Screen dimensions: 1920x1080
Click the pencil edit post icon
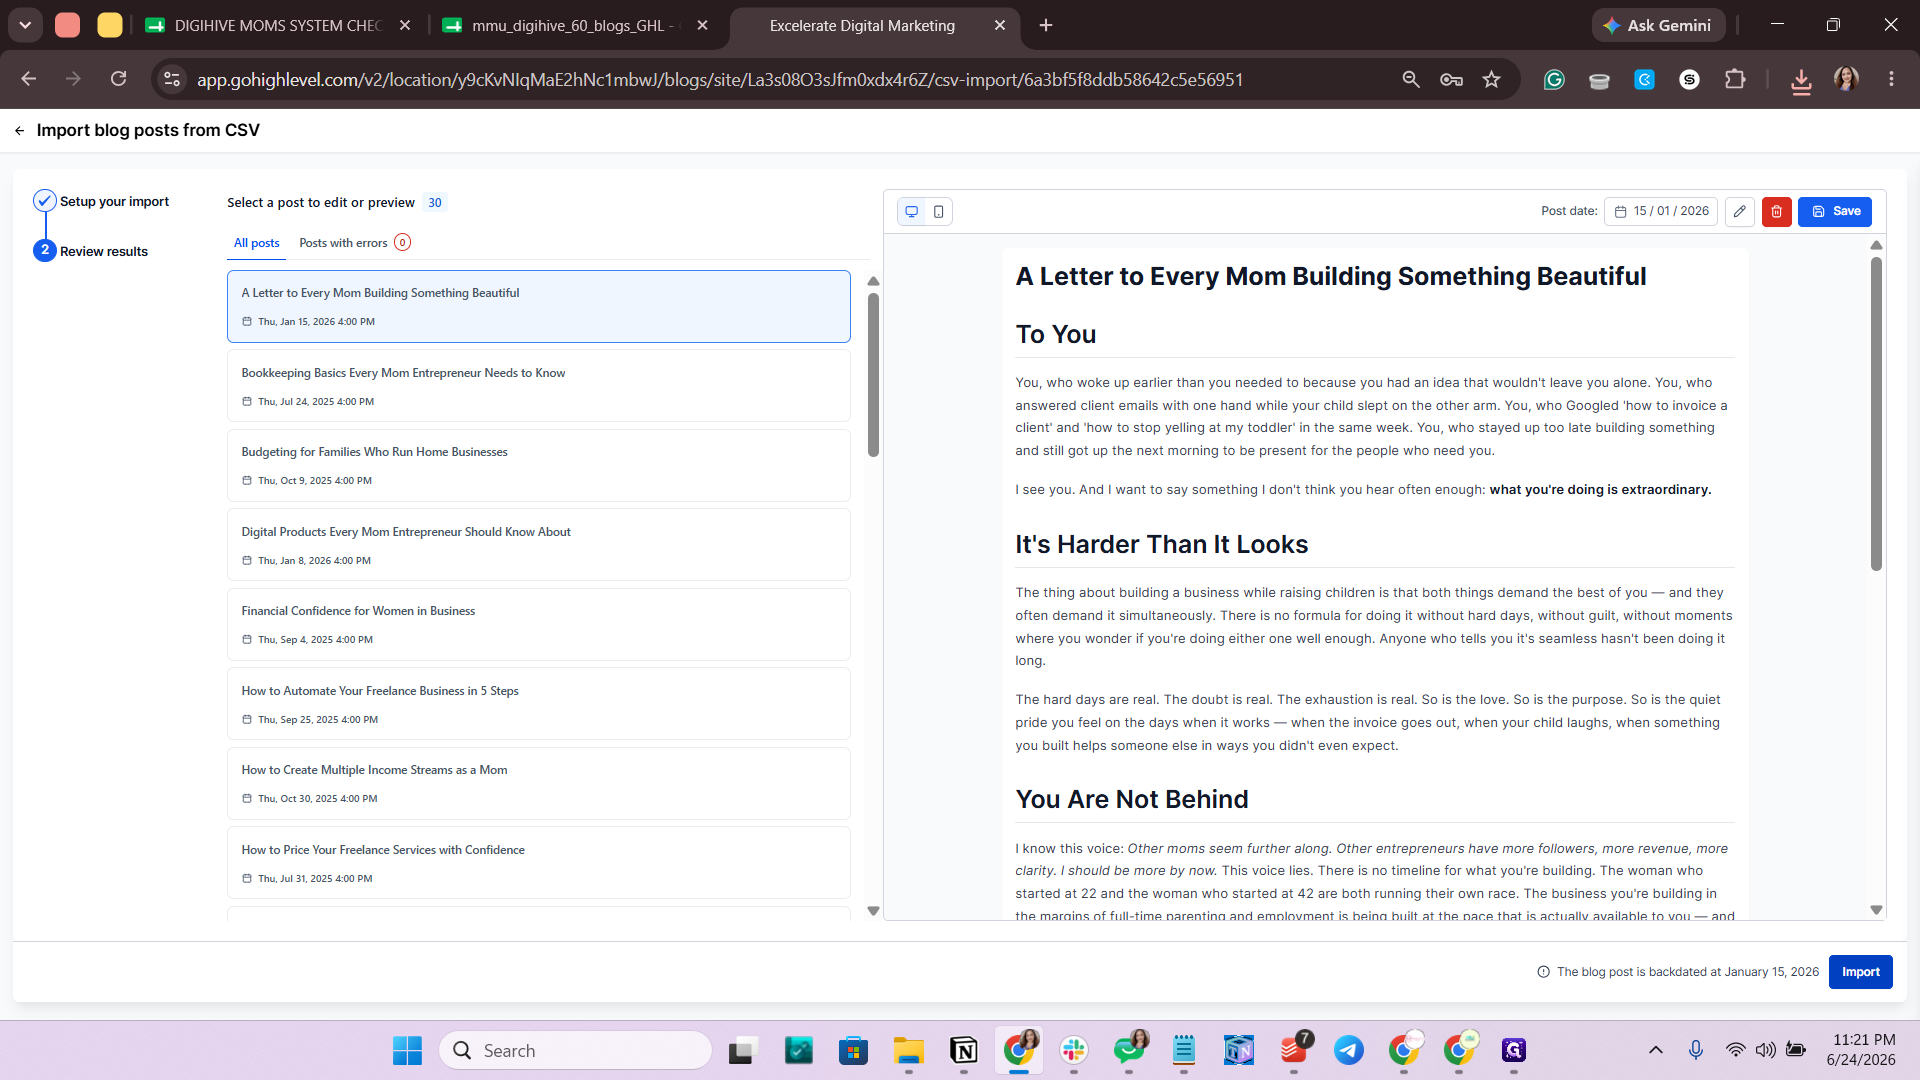point(1740,211)
